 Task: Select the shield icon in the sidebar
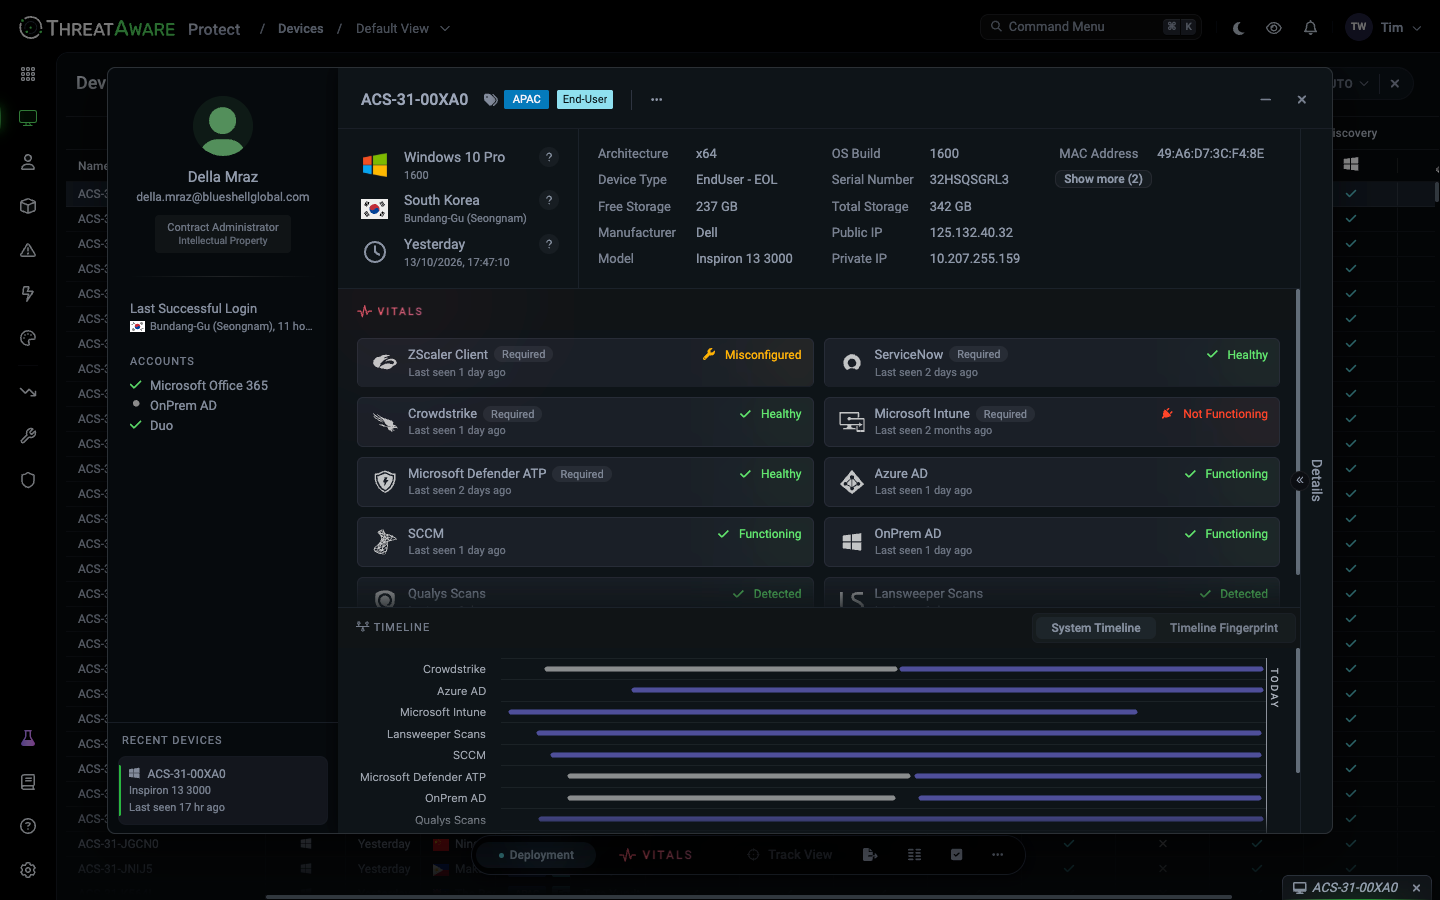(28, 480)
